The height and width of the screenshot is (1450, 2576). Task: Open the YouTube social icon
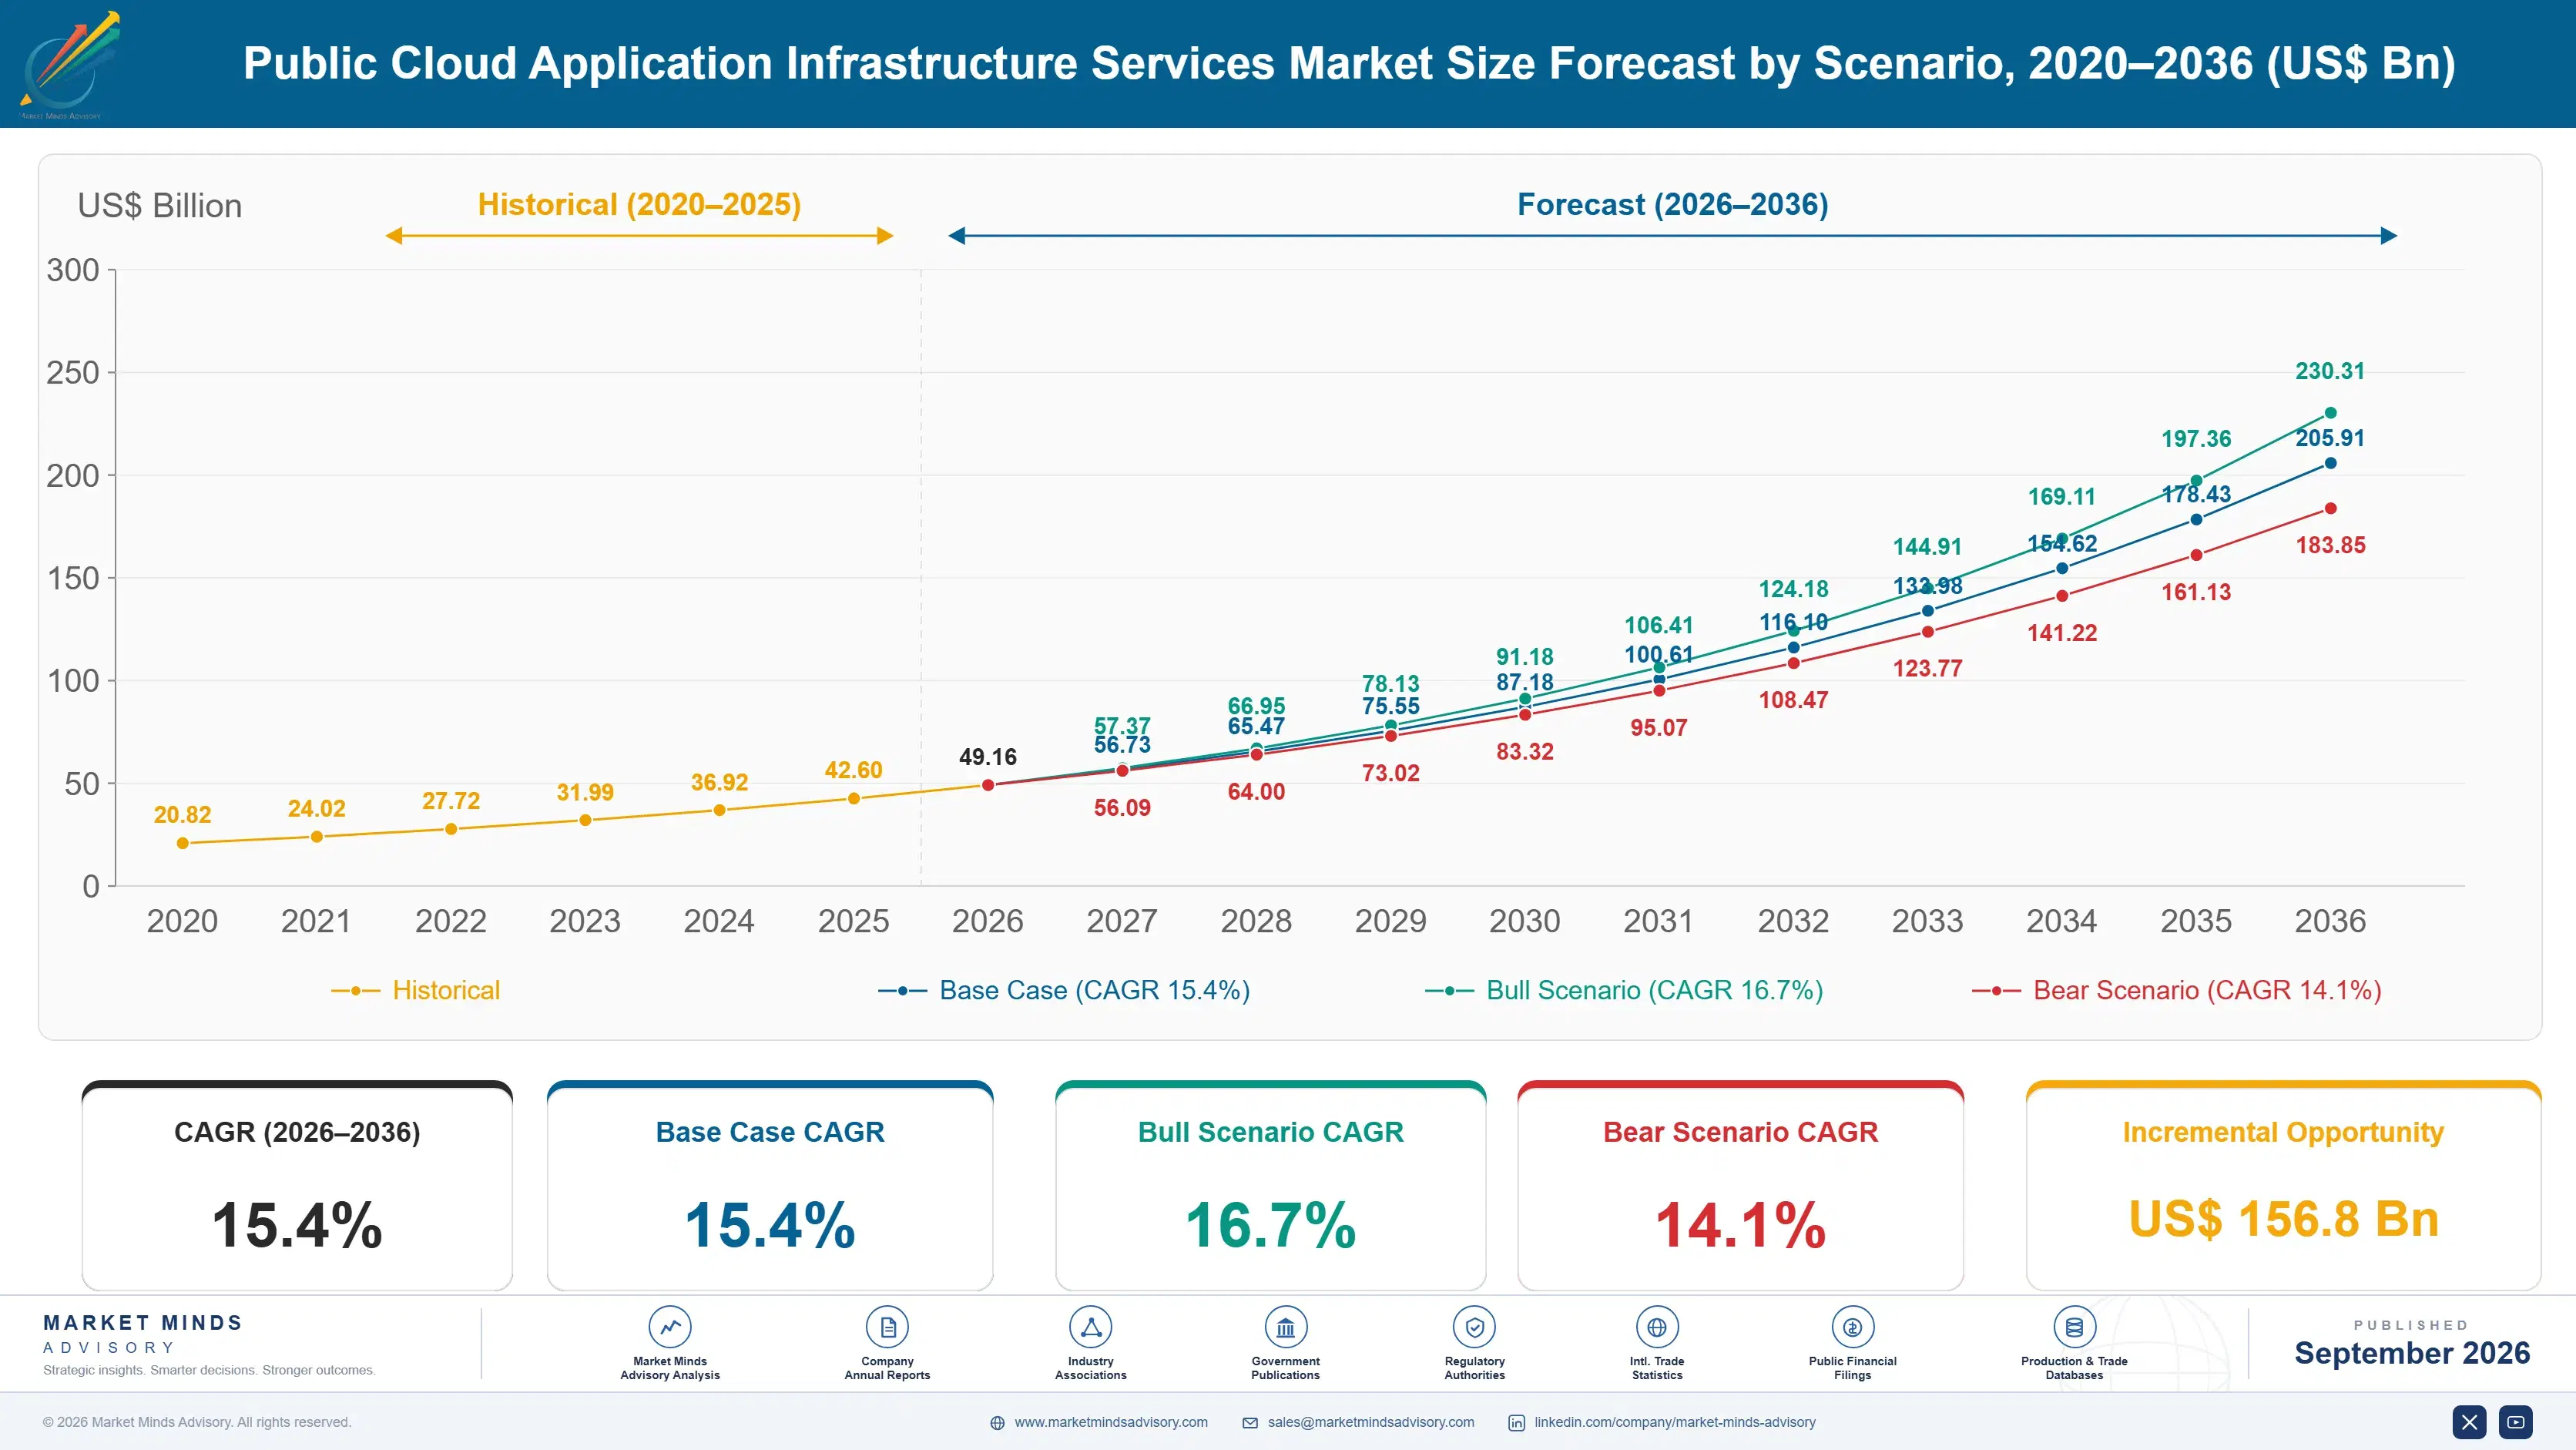[2516, 1422]
